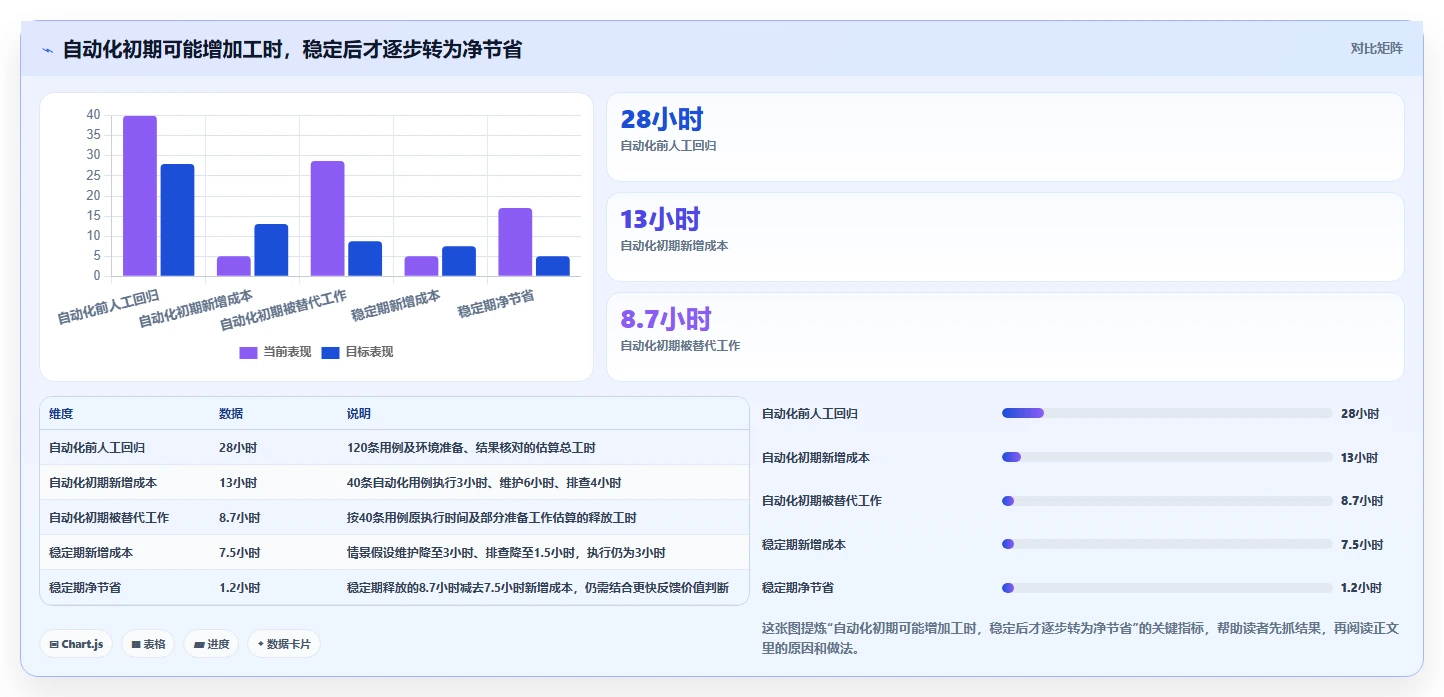Viewport: 1444px width, 697px height.
Task: Click the progress bar for 稳定期新增成本
Action: (x=1167, y=544)
